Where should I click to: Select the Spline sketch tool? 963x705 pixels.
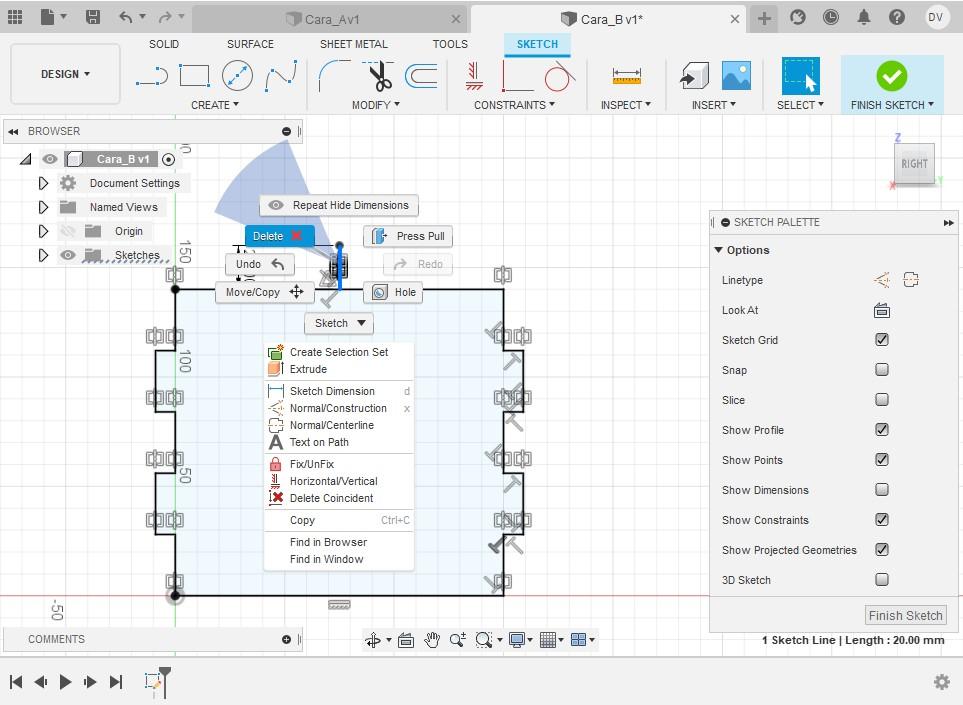[281, 76]
